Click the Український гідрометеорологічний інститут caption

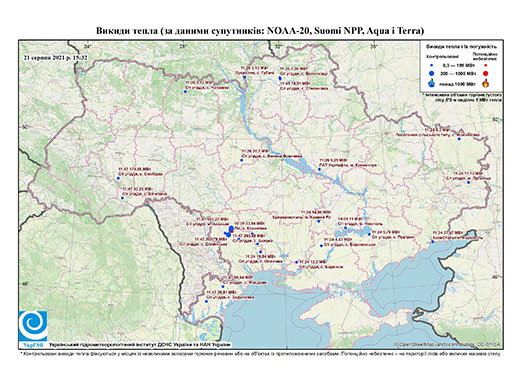click(140, 344)
